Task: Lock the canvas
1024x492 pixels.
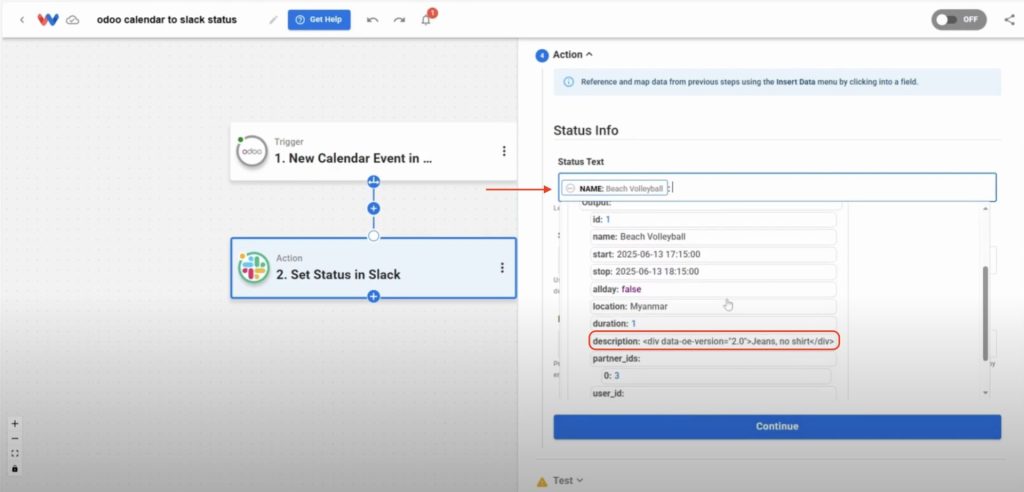Action: pyautogui.click(x=15, y=468)
